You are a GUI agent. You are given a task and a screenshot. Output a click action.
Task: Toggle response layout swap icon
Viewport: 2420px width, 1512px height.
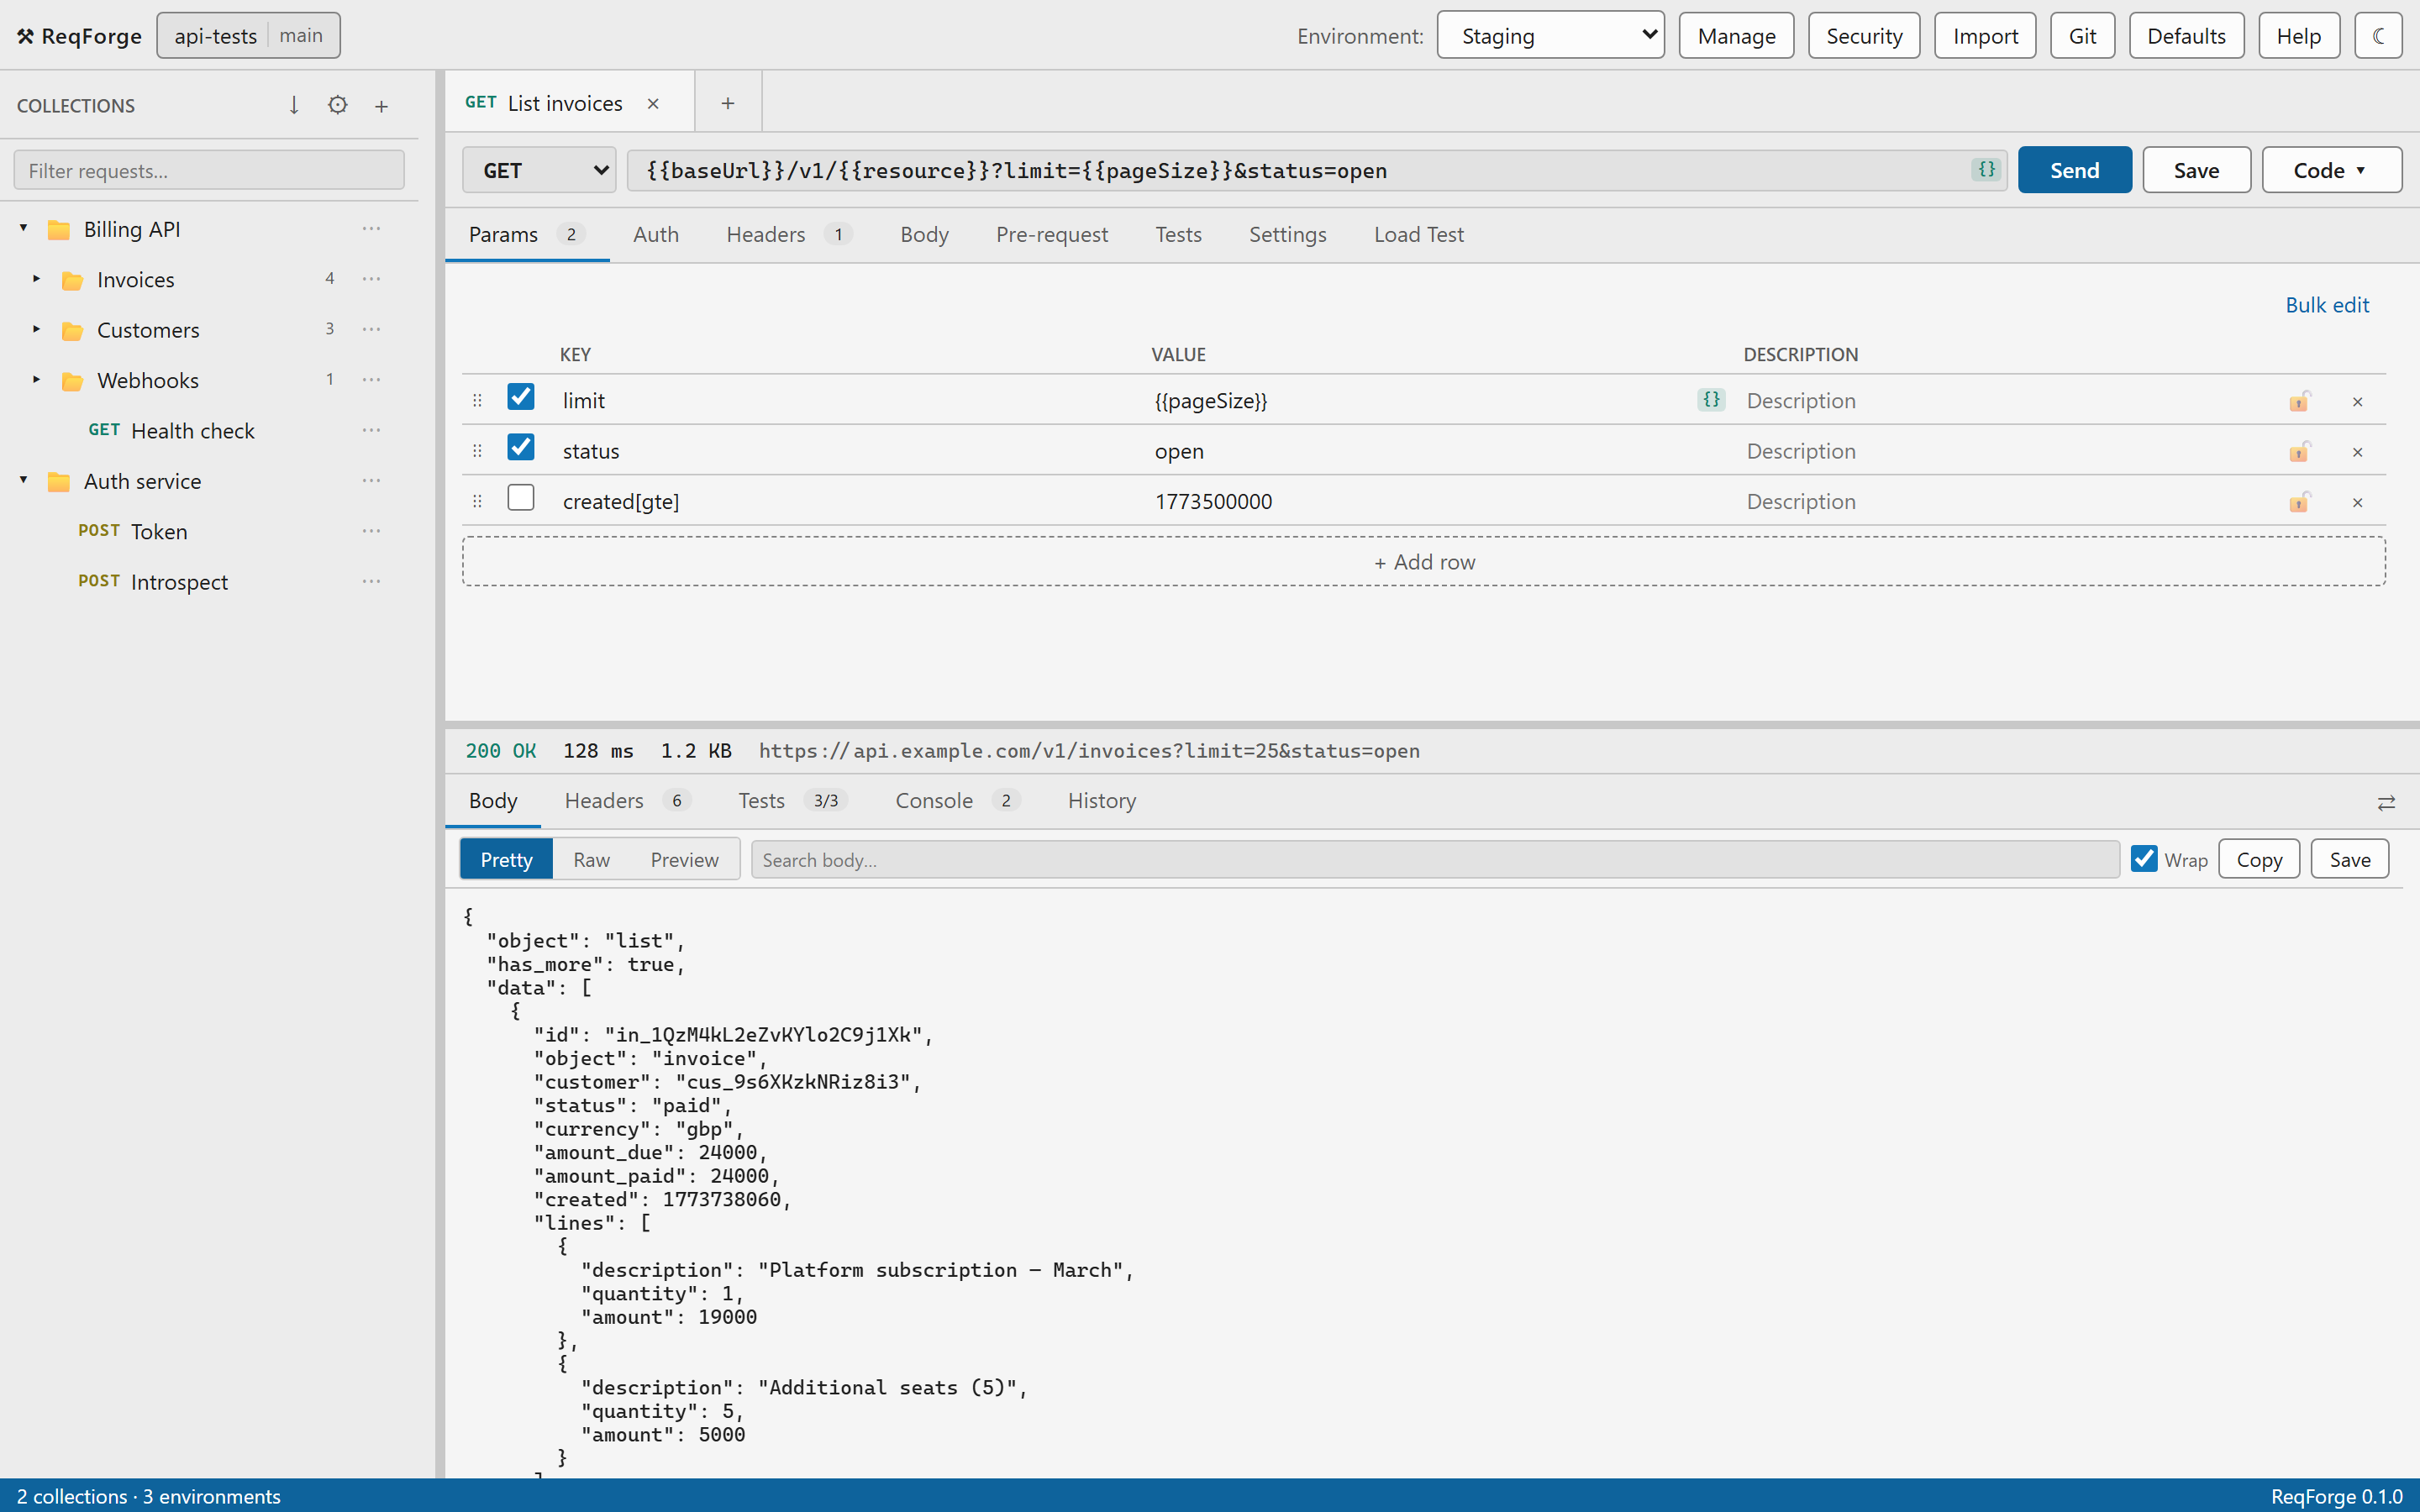(2386, 802)
